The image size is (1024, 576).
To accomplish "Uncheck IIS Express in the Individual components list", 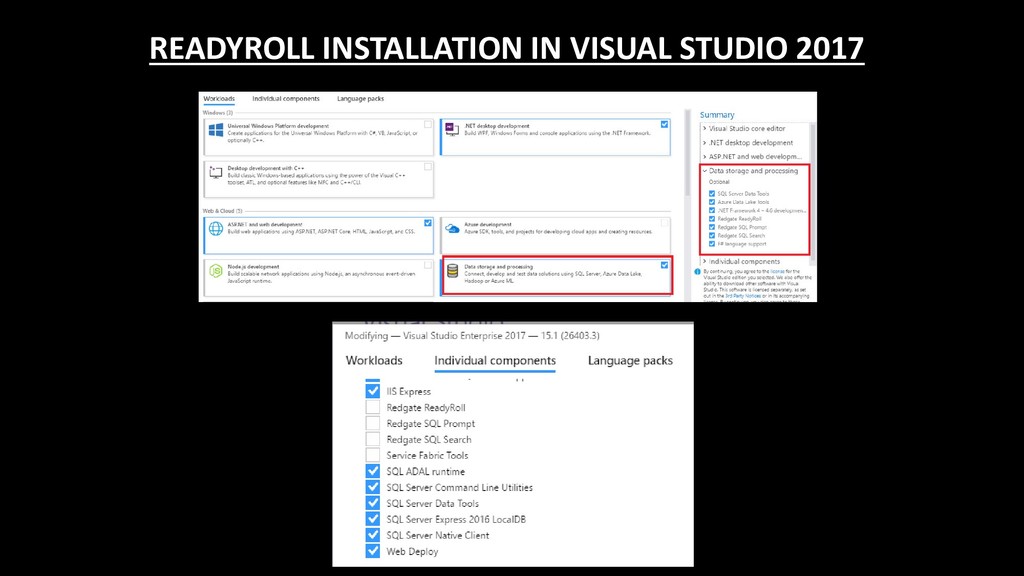I will [372, 391].
